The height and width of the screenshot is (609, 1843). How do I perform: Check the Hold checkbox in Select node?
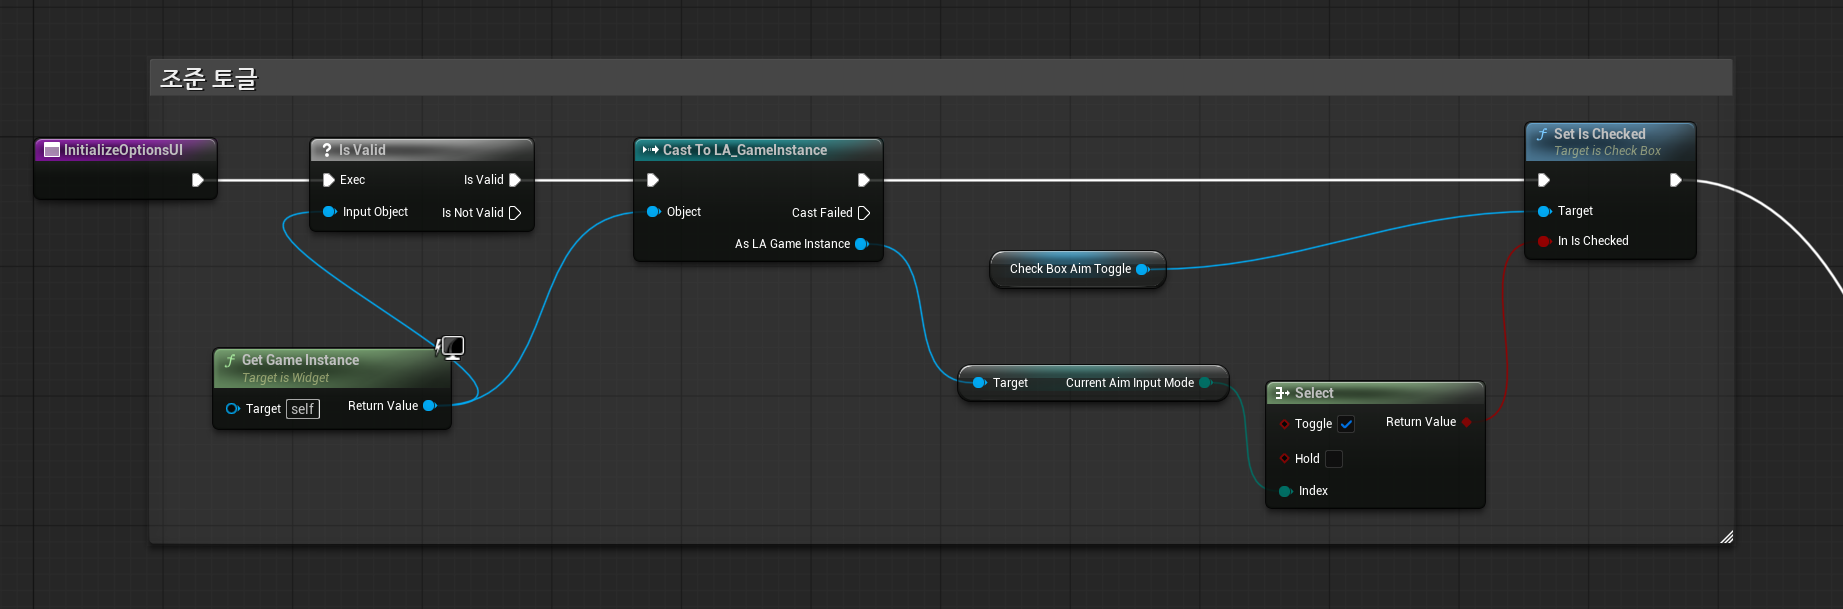point(1334,459)
